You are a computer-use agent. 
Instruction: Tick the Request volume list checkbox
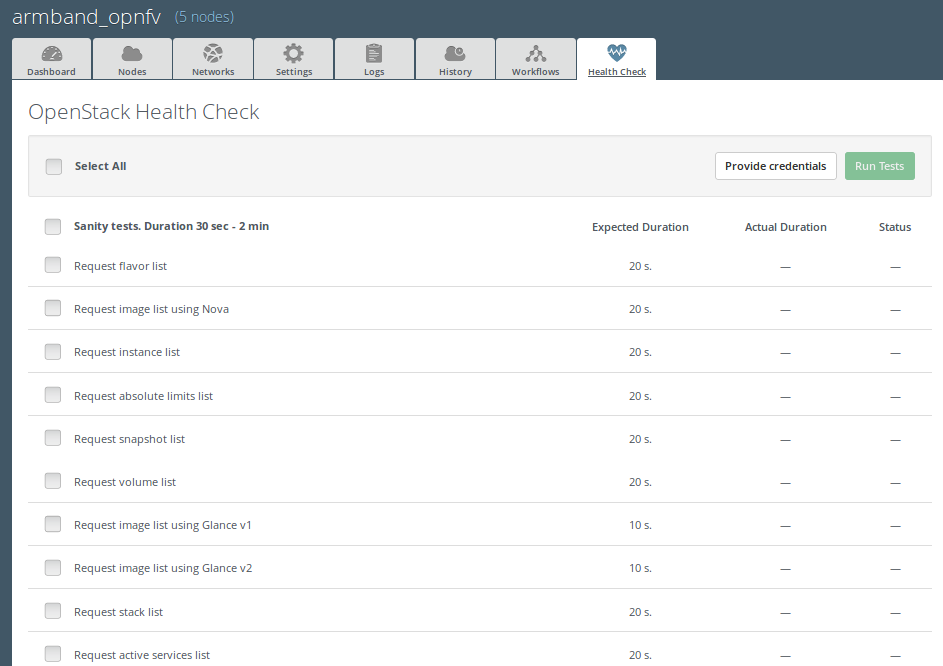click(x=53, y=481)
